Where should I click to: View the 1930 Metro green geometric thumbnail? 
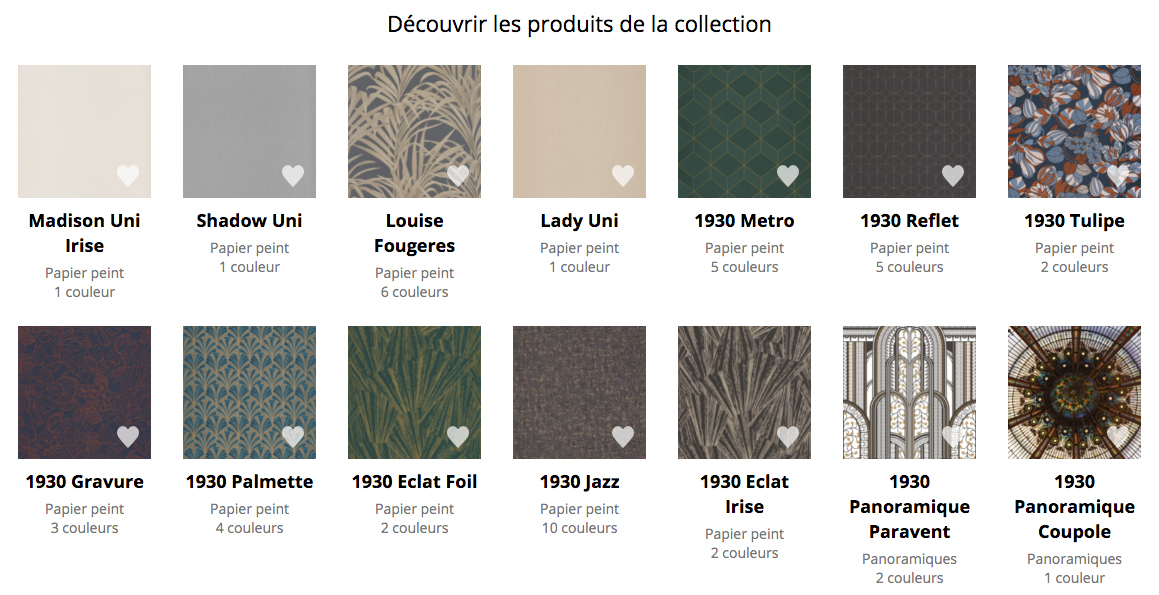click(744, 132)
